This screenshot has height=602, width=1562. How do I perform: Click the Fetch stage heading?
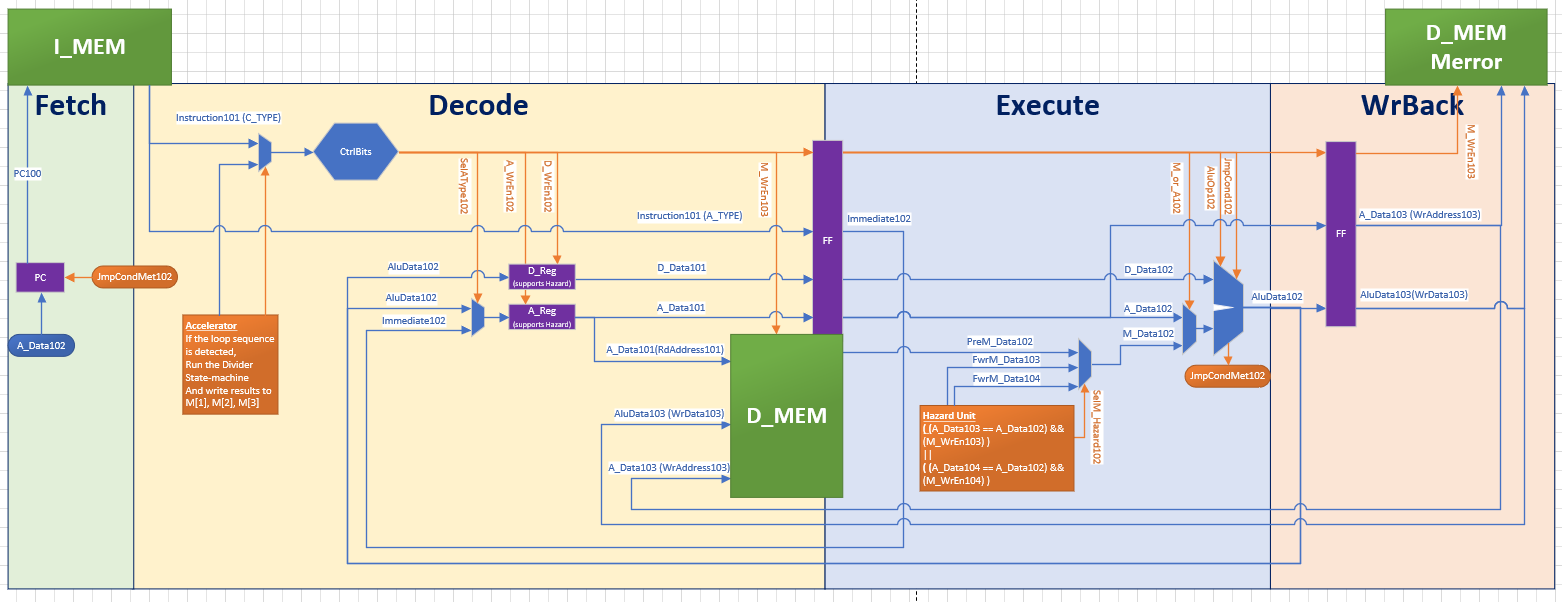pyautogui.click(x=70, y=105)
